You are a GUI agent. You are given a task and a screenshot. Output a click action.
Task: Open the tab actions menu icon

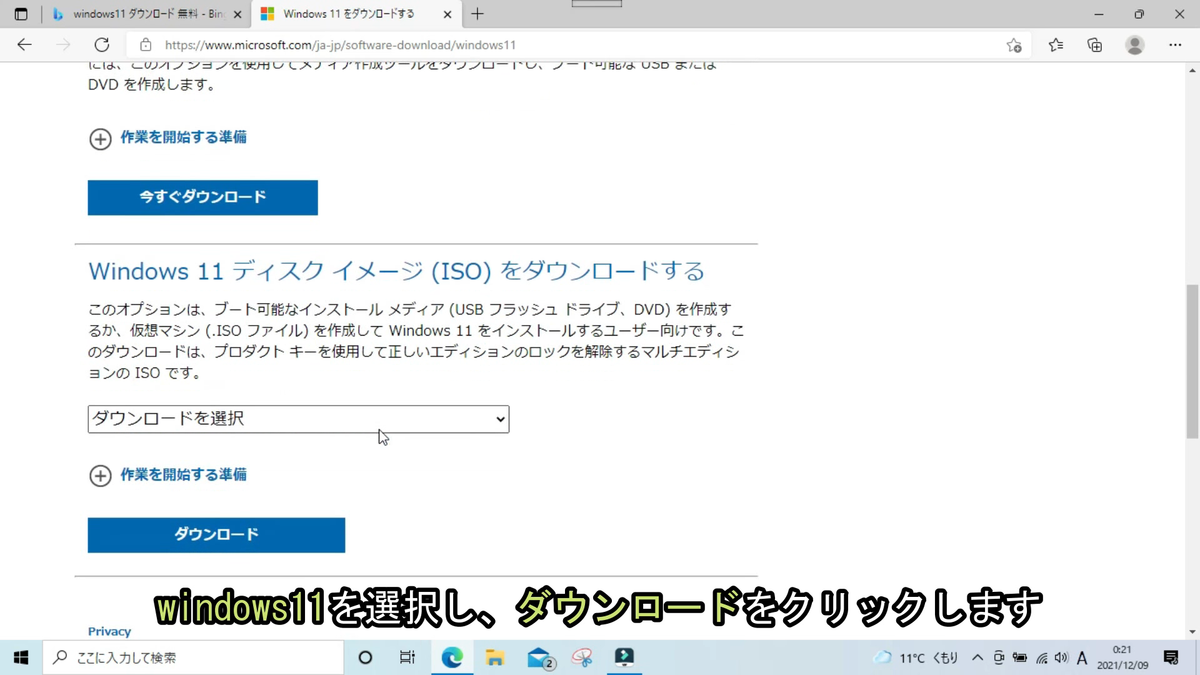21,14
